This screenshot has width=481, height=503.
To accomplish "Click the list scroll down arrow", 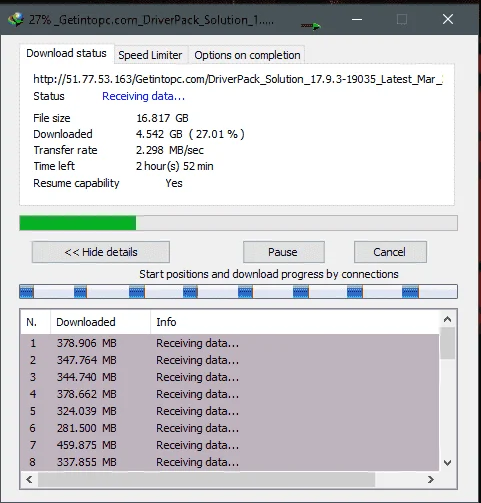I will [447, 463].
